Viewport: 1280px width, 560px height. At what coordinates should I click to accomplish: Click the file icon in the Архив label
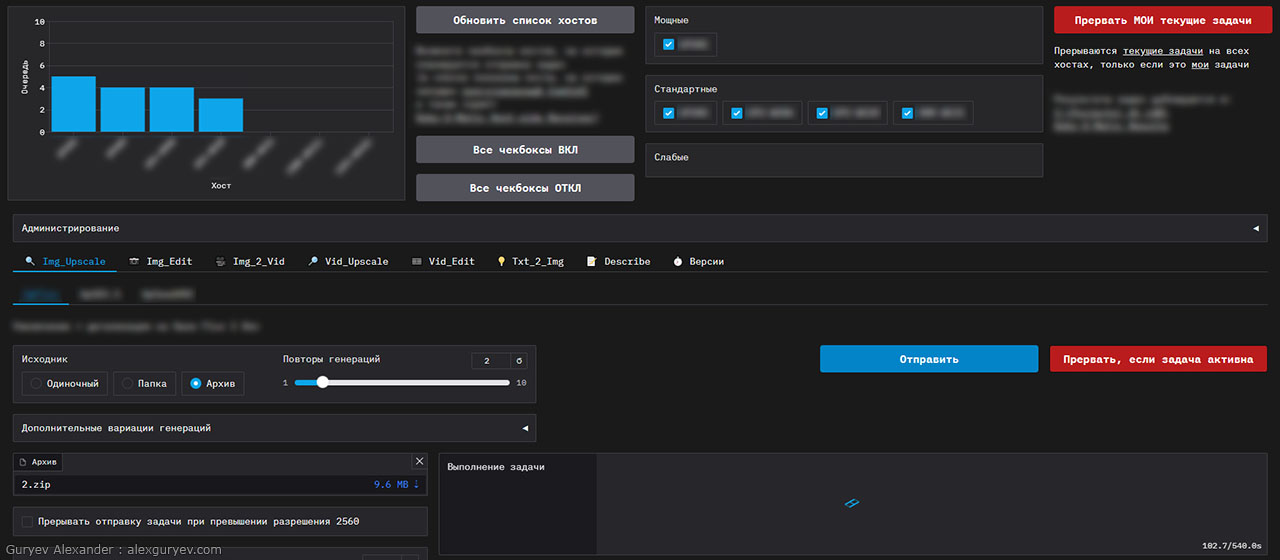pyautogui.click(x=24, y=462)
